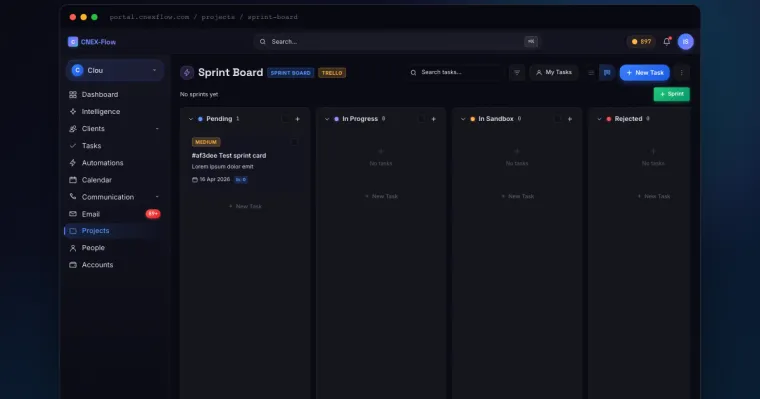Collapse the Pending column chevron
760x399 pixels.
tap(191, 119)
